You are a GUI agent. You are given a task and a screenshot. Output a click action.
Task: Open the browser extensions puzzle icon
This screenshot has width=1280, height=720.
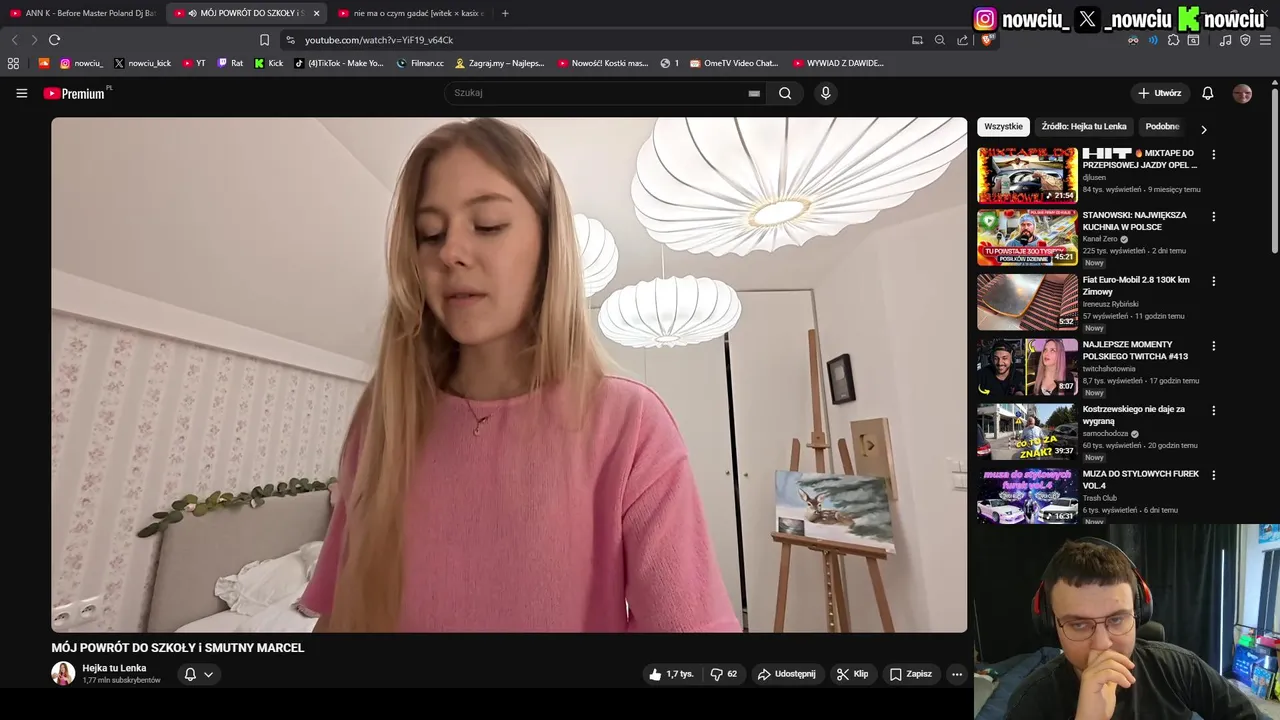1173,40
